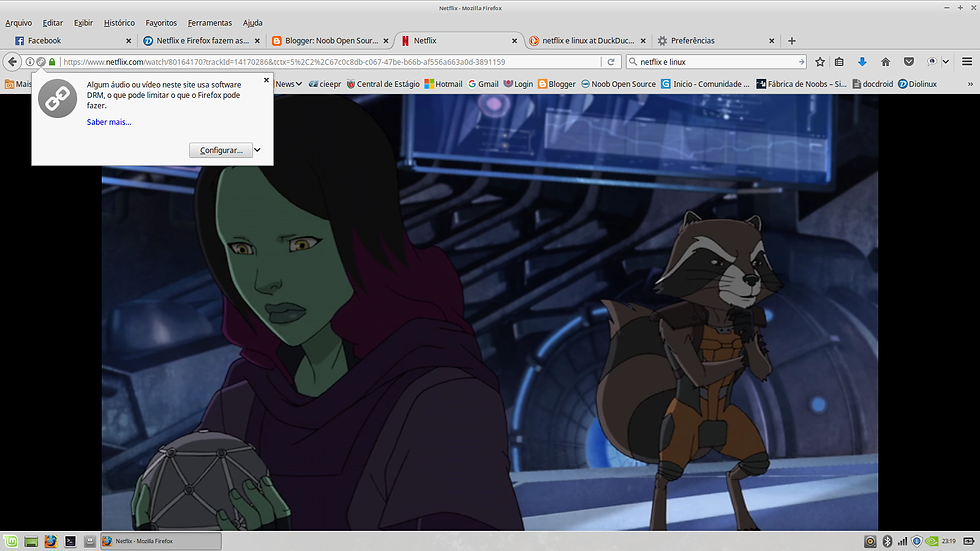
Task: Click the Netflix video playback area
Action: pyautogui.click(x=489, y=312)
